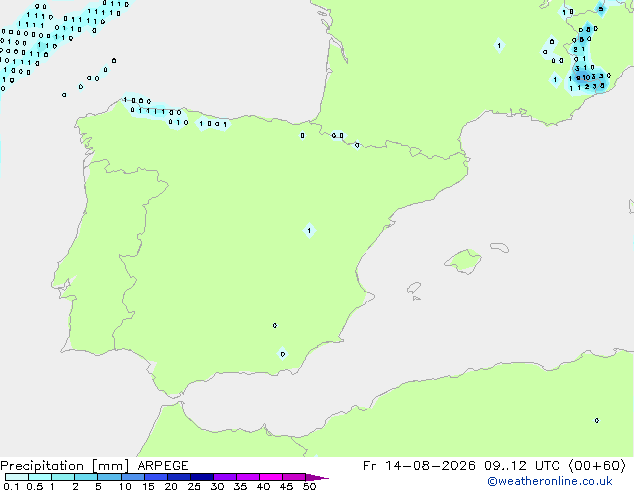Click the 'Fr 14-08-2026' date text
The height and width of the screenshot is (490, 634).
[x=419, y=466]
